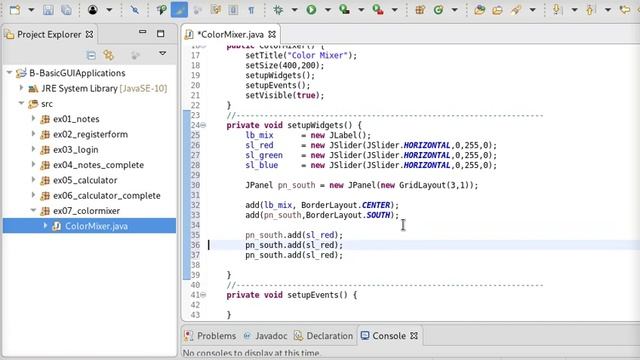Click line number 36 in the gutter
The image size is (640, 360).
pos(196,245)
